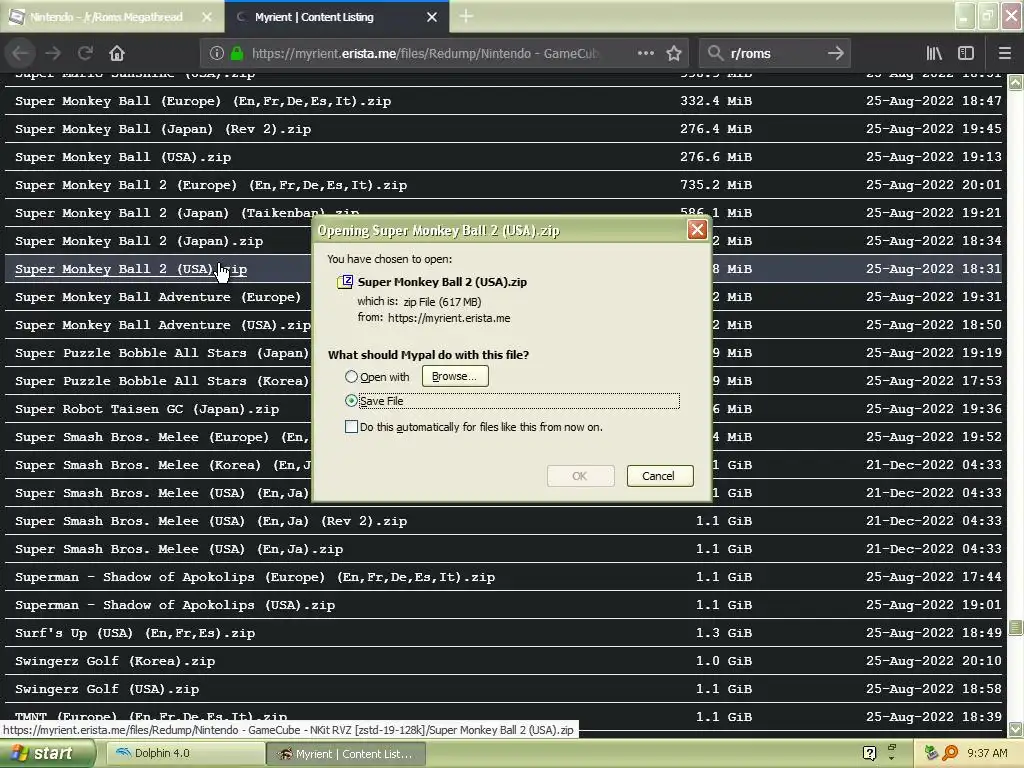Click scrollbar down arrow on page
Screen dimensions: 1024x768
[x=1015, y=729]
